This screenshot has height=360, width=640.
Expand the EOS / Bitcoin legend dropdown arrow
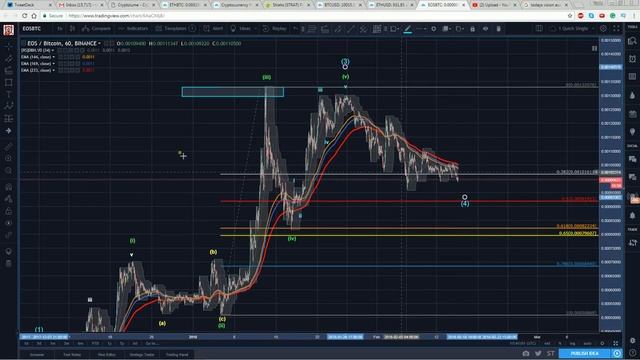click(x=99, y=43)
